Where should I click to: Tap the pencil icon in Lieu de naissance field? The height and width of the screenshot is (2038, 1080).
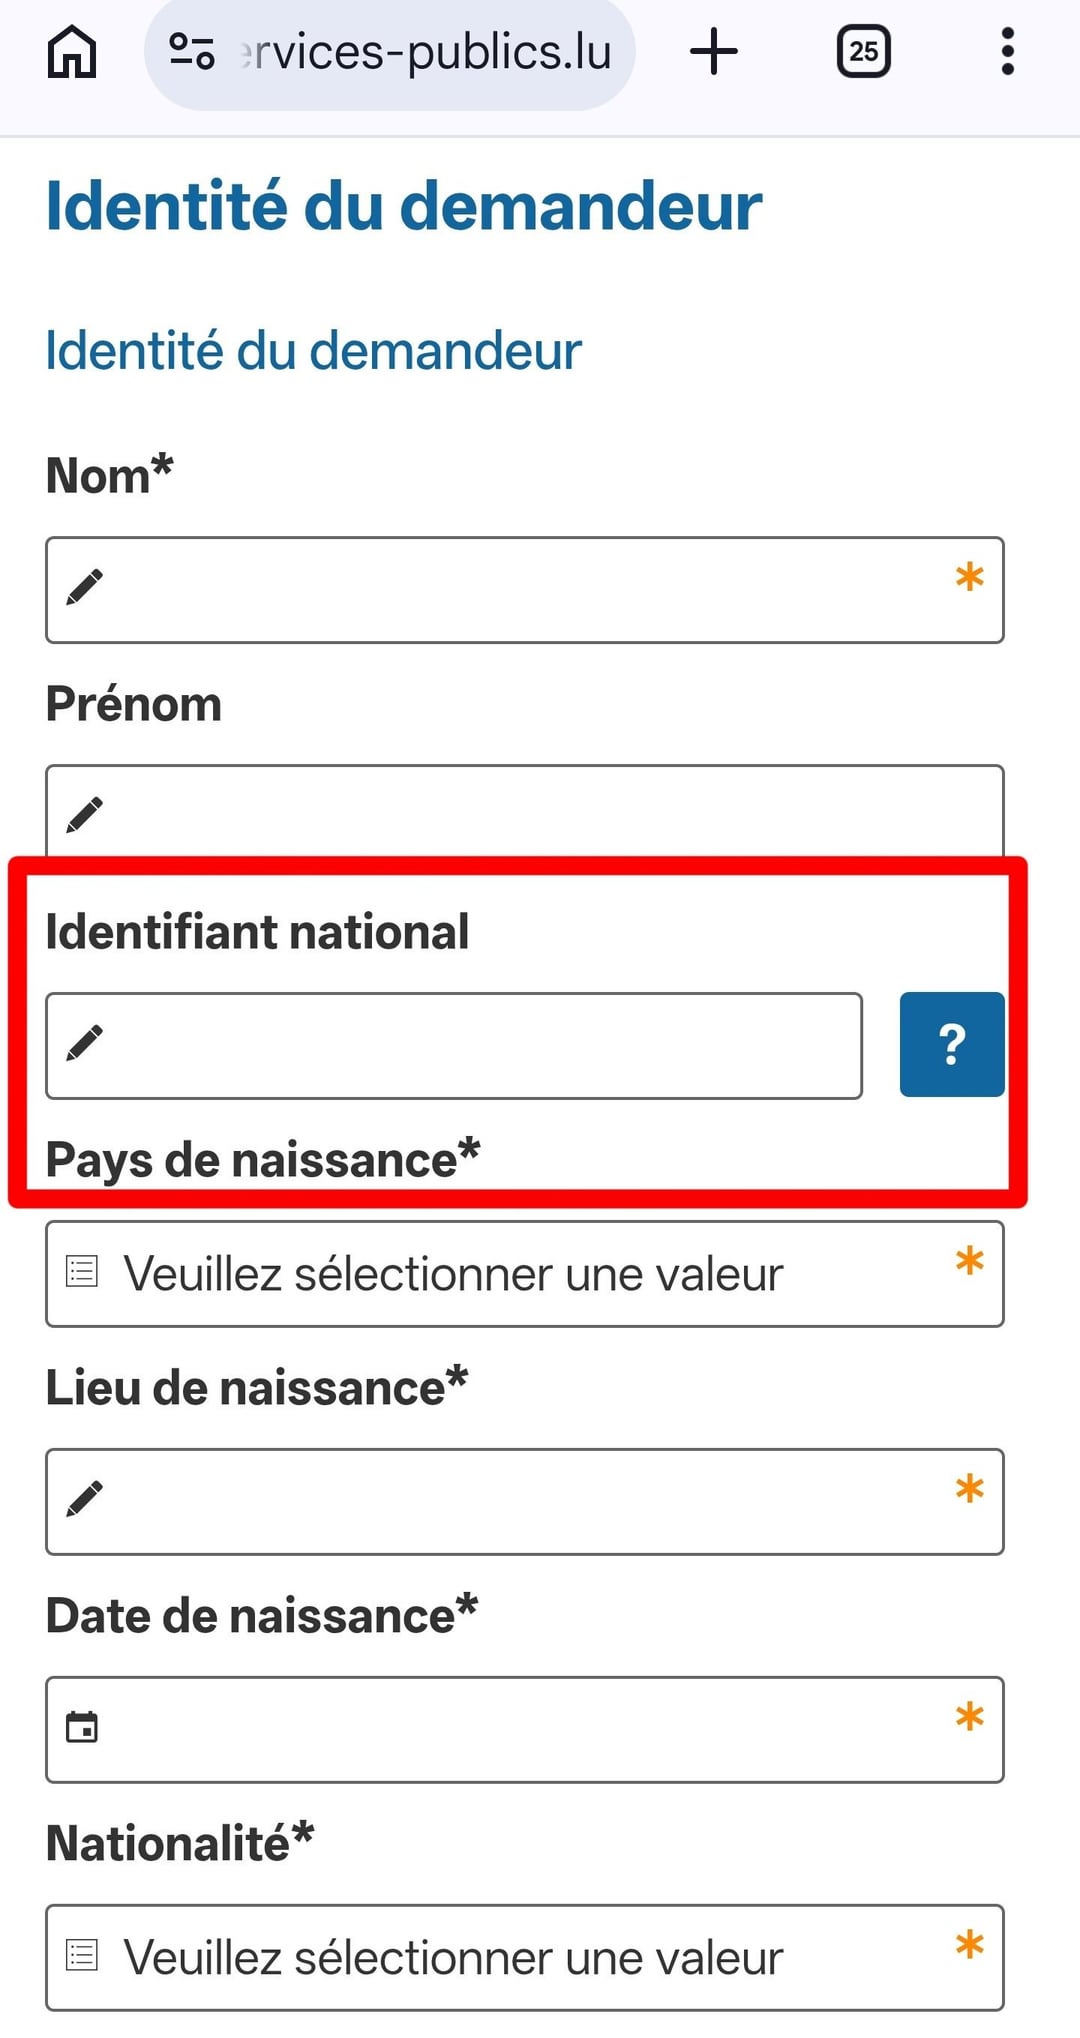pyautogui.click(x=84, y=1499)
